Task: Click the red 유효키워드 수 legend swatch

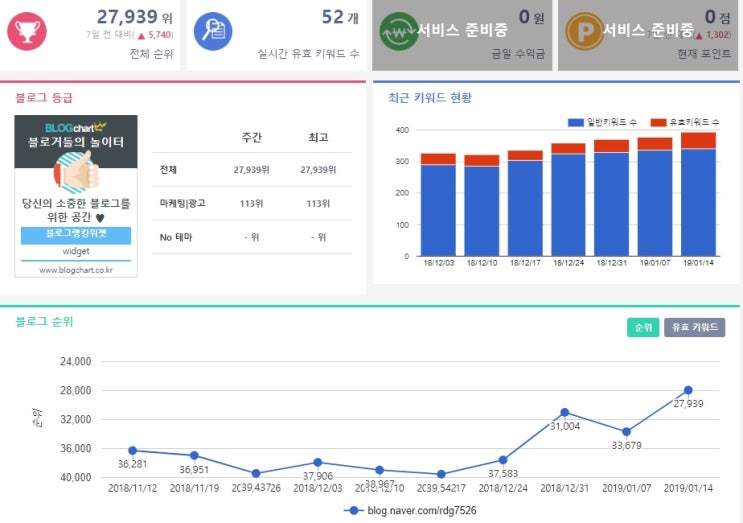Action: tap(658, 123)
